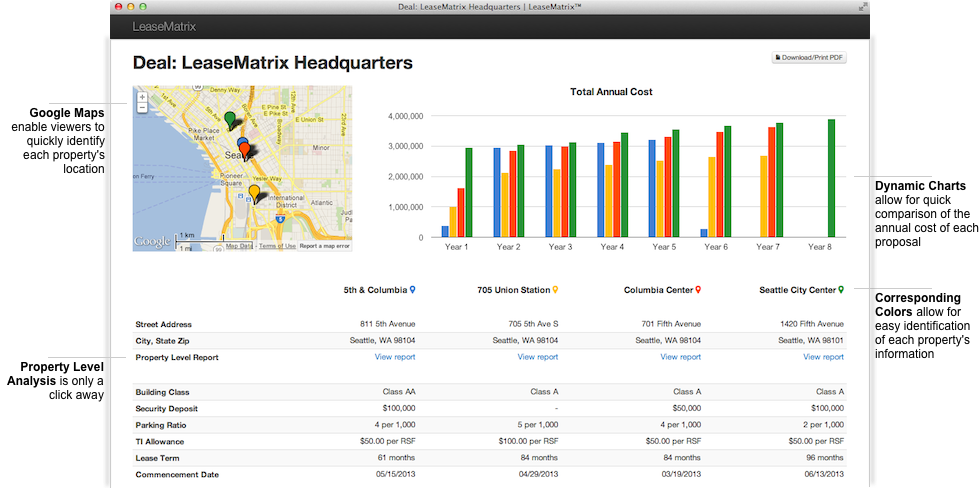This screenshot has height=488, width=980.
Task: Click Report a map error link
Action: (x=325, y=246)
